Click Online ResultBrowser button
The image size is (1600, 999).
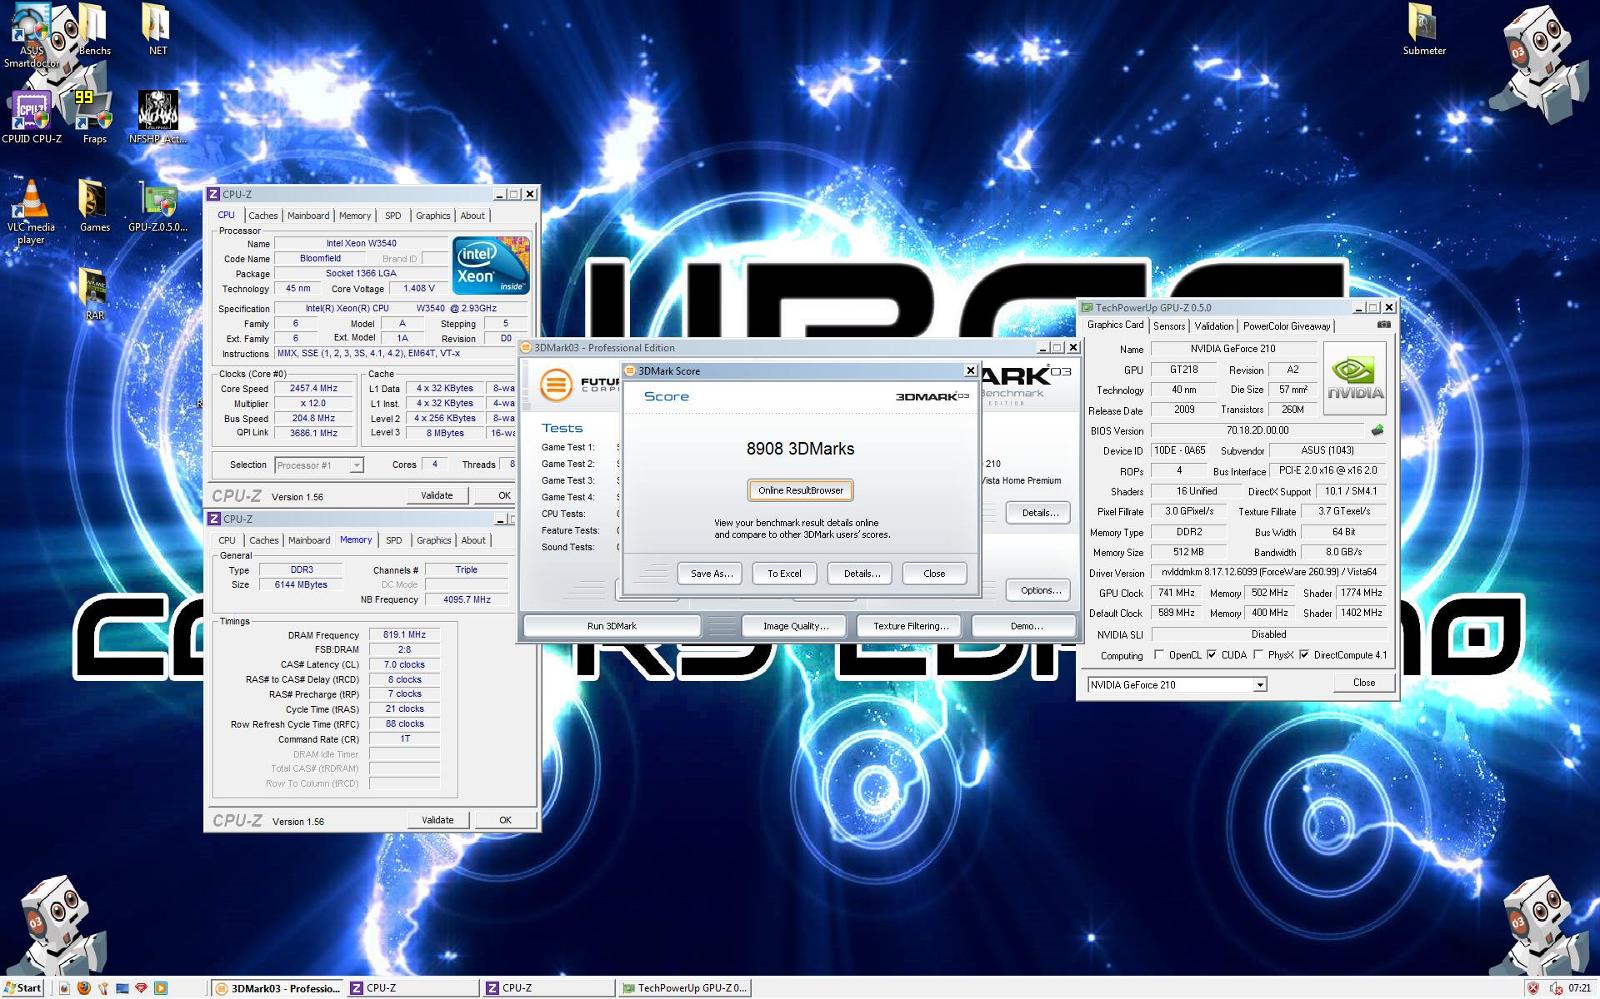click(x=801, y=490)
